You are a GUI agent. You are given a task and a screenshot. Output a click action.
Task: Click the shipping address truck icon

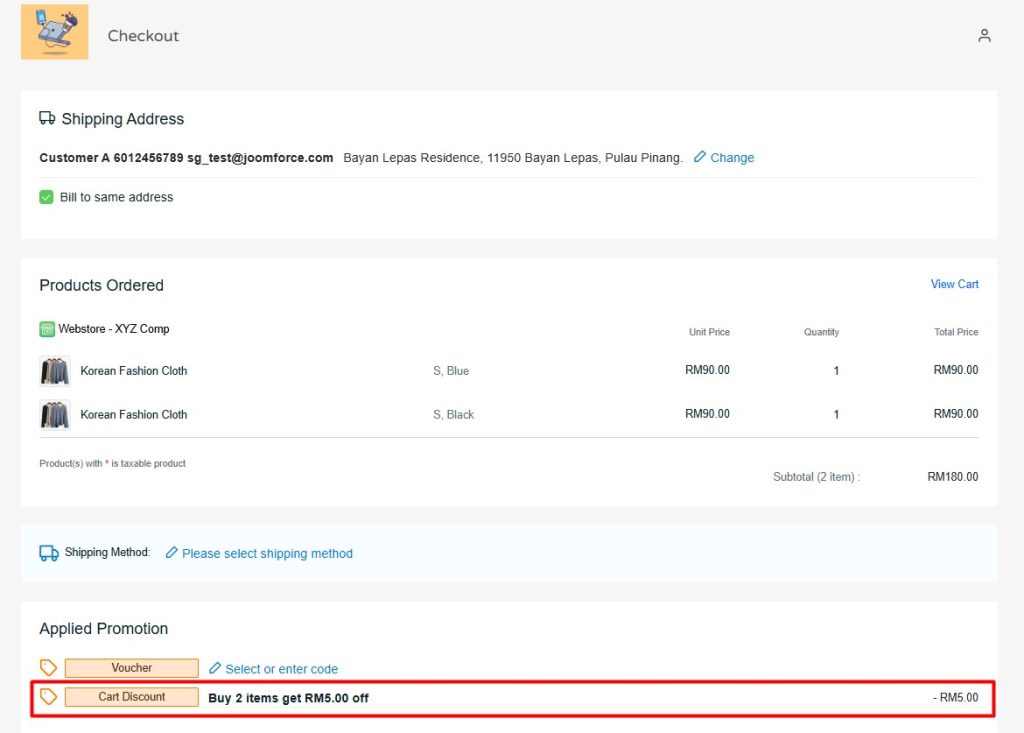coord(47,118)
